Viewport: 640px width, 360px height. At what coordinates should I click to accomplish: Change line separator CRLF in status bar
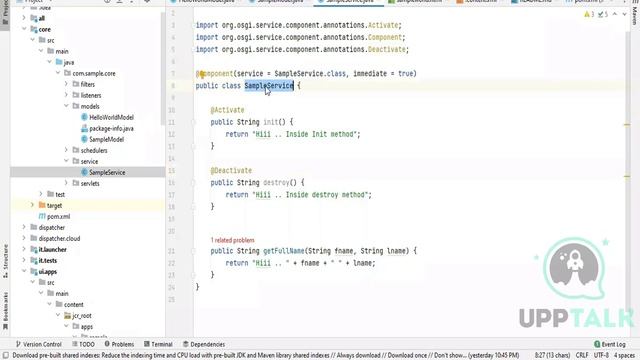click(x=582, y=355)
